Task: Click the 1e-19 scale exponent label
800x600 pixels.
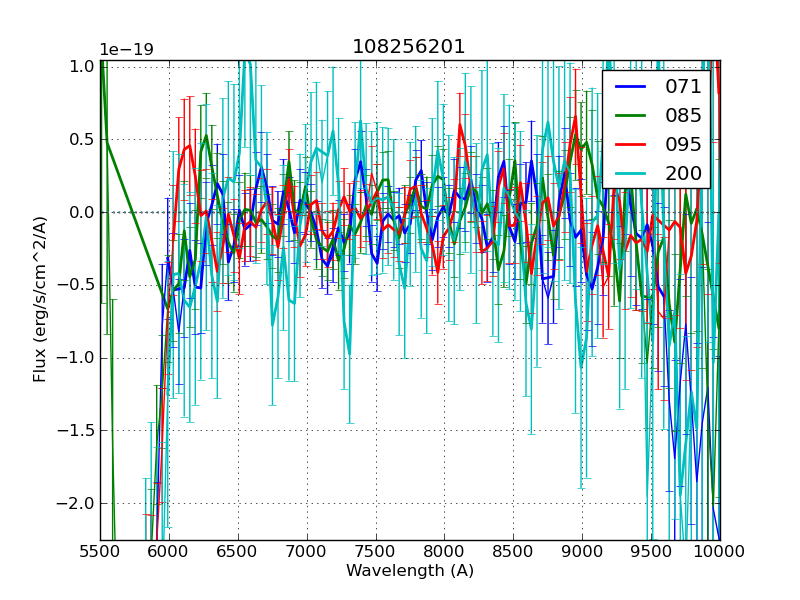Action: (x=126, y=50)
